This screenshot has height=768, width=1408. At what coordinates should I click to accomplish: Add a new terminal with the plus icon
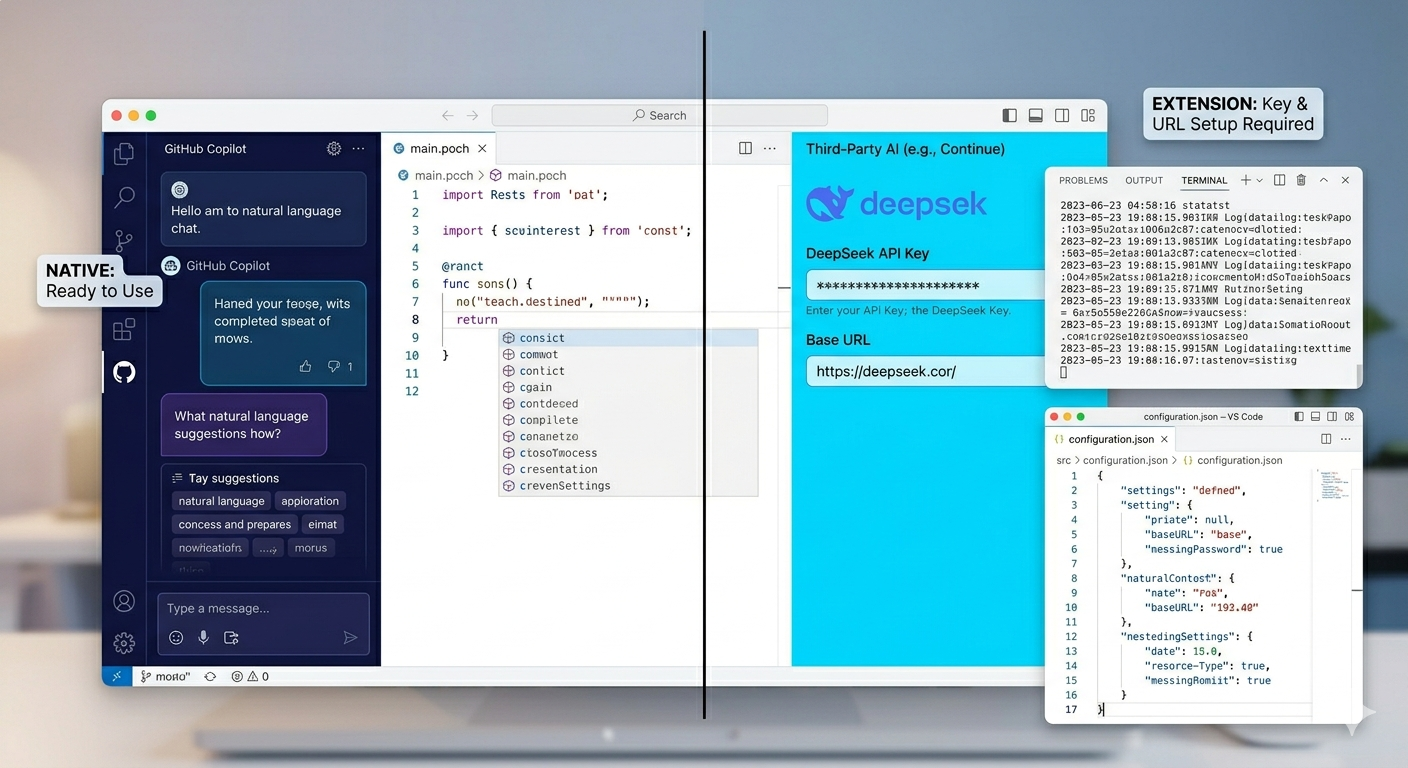click(1246, 180)
